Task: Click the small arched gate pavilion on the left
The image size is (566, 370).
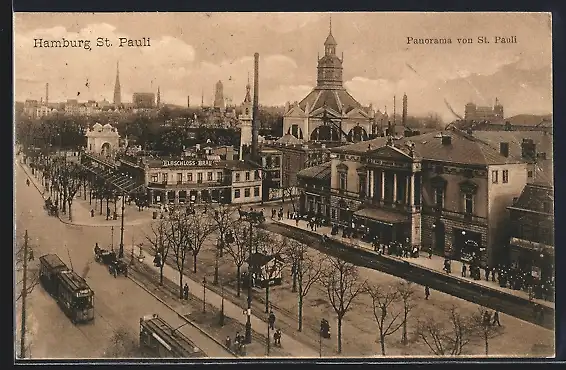Action: pyautogui.click(x=103, y=139)
